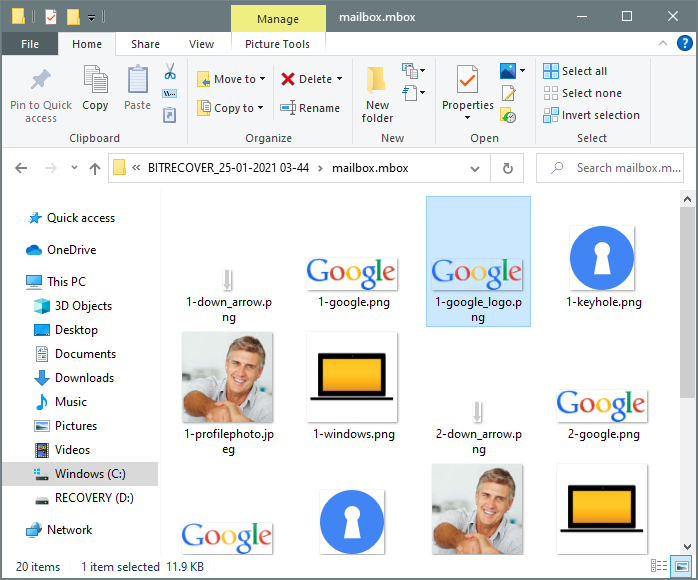Click the Manage contextual tab
This screenshot has height=580, width=698.
[278, 19]
